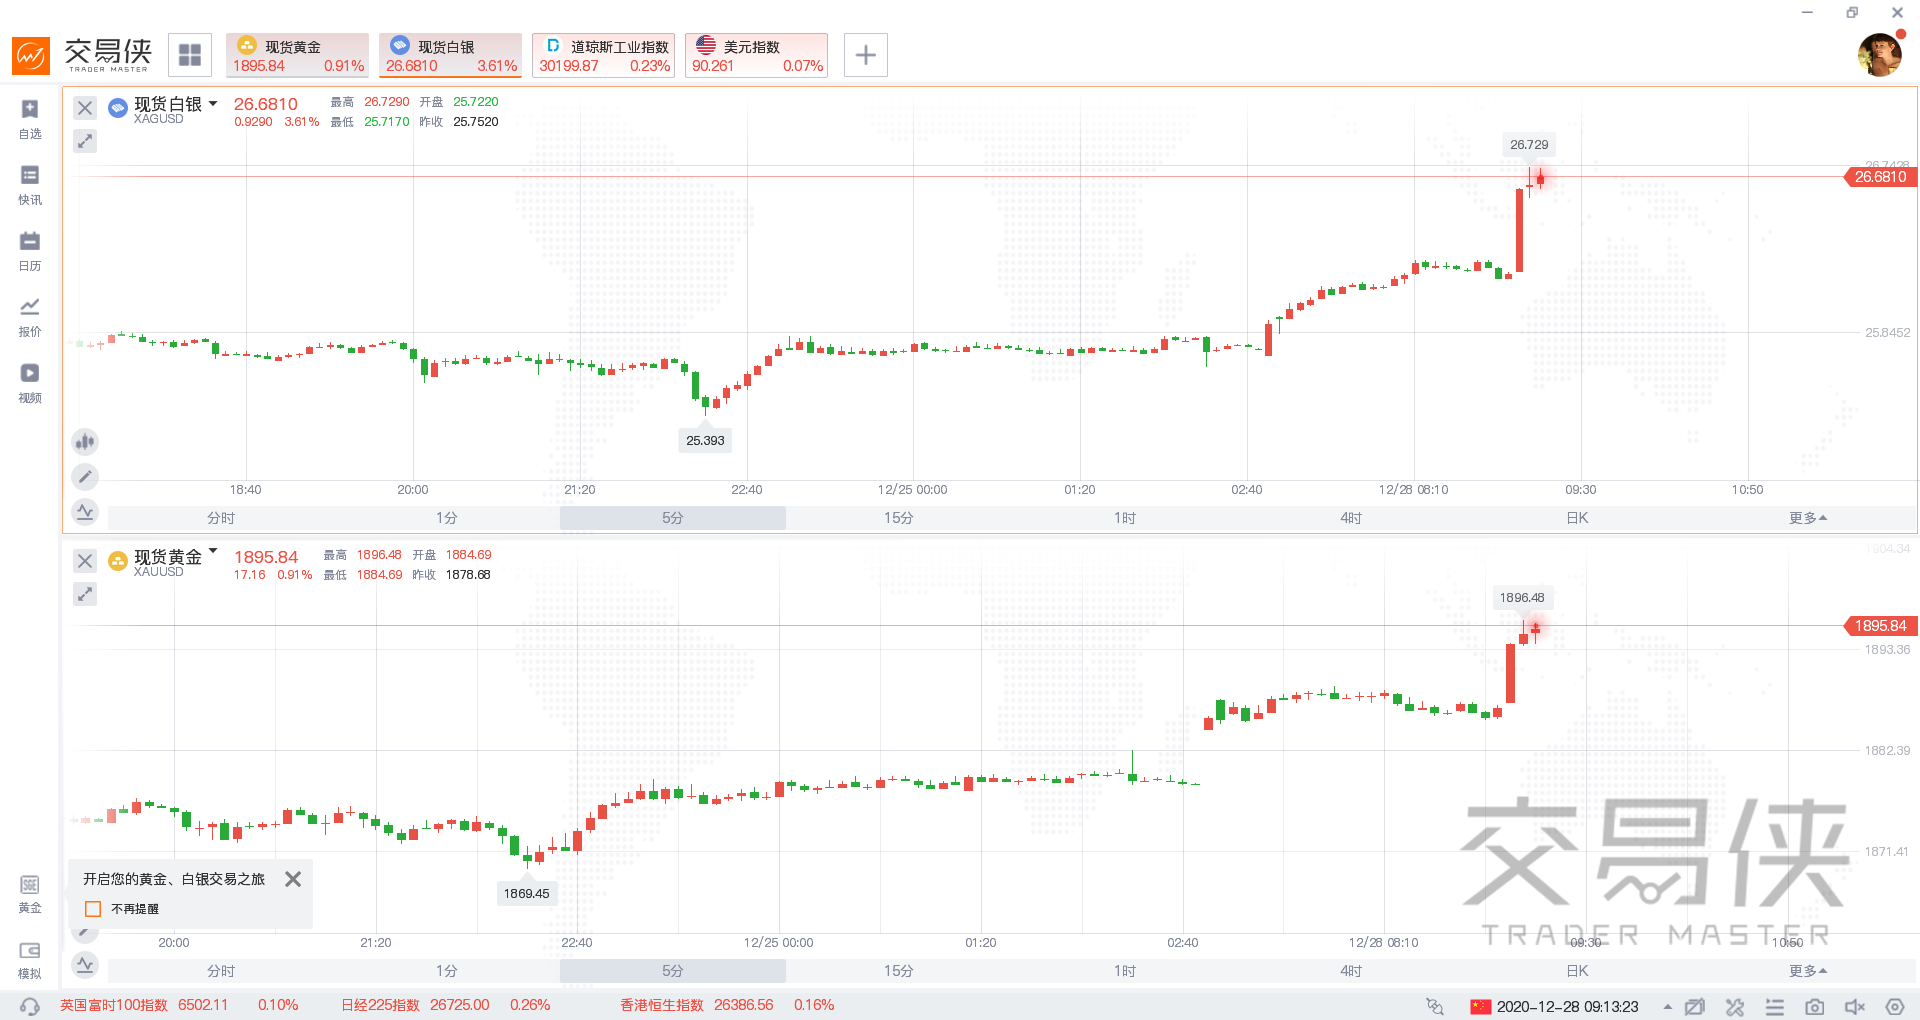Click the 25.393 low marker on silver chart
This screenshot has height=1020, width=1920.
coord(705,440)
